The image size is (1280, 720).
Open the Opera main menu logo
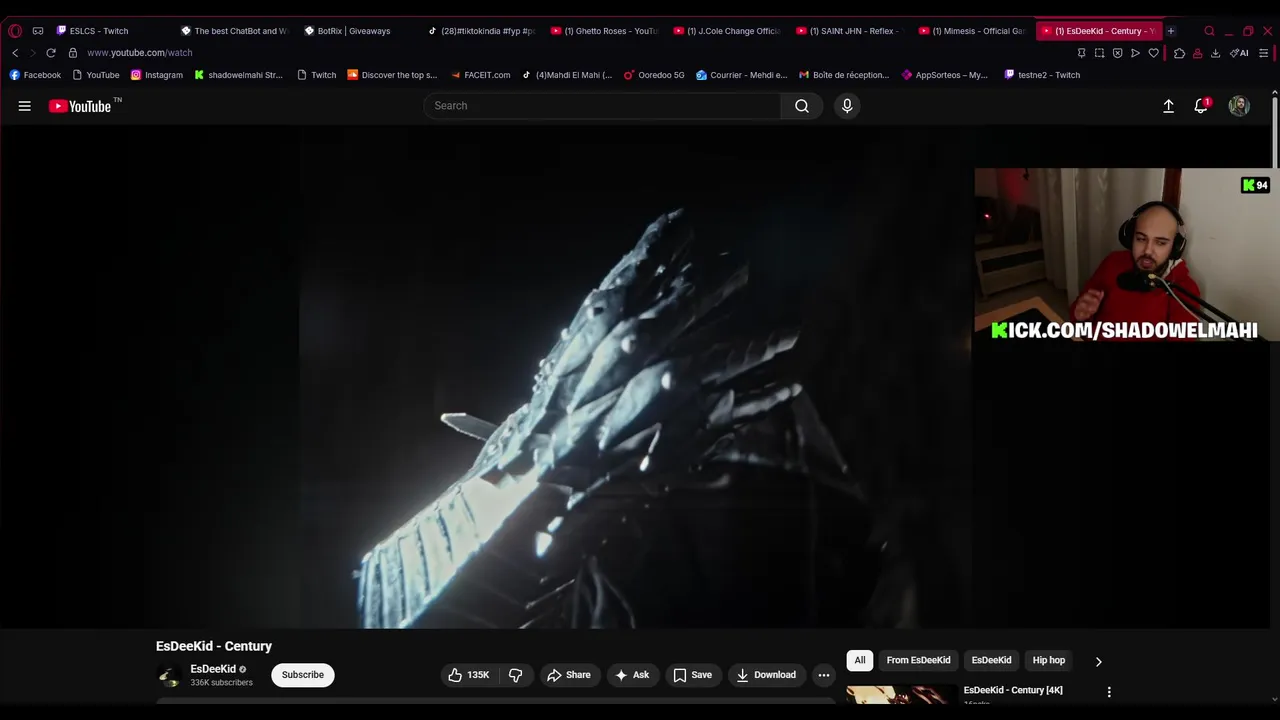coord(15,31)
